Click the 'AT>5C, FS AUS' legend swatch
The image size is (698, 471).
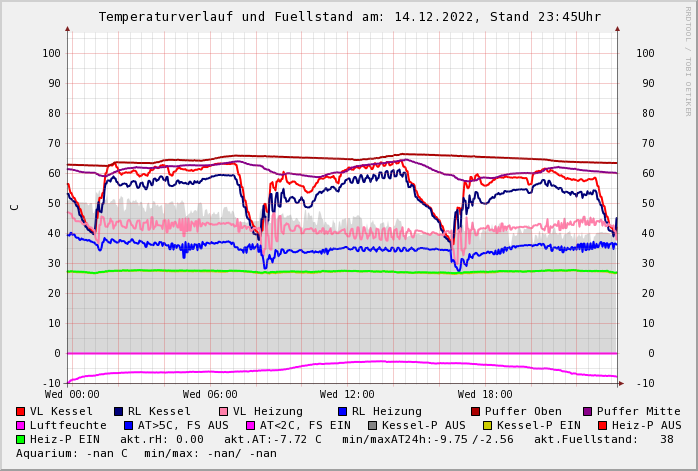tap(128, 425)
